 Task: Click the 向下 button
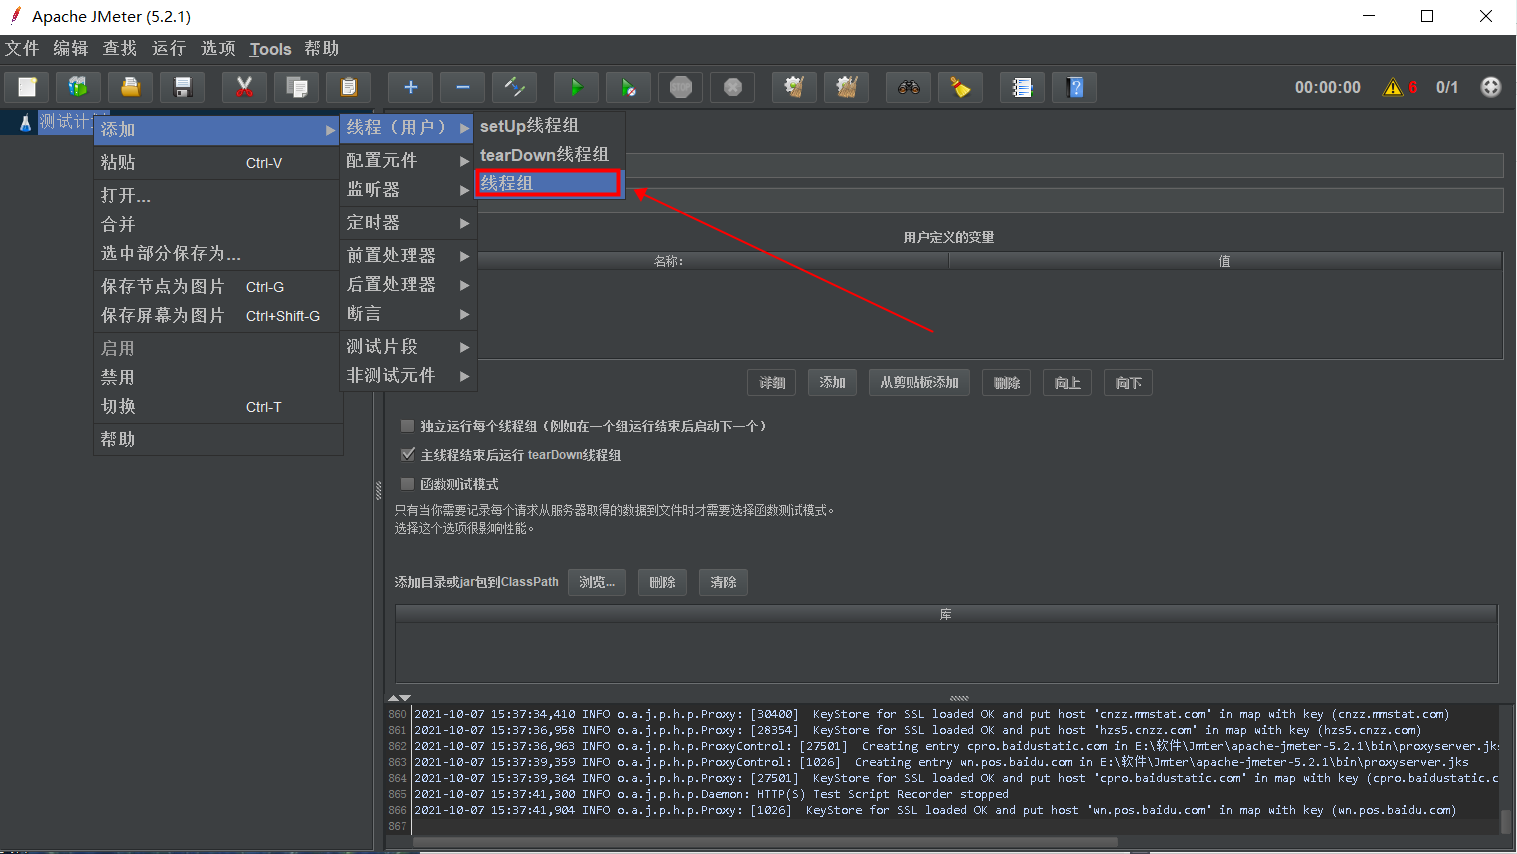pyautogui.click(x=1129, y=383)
